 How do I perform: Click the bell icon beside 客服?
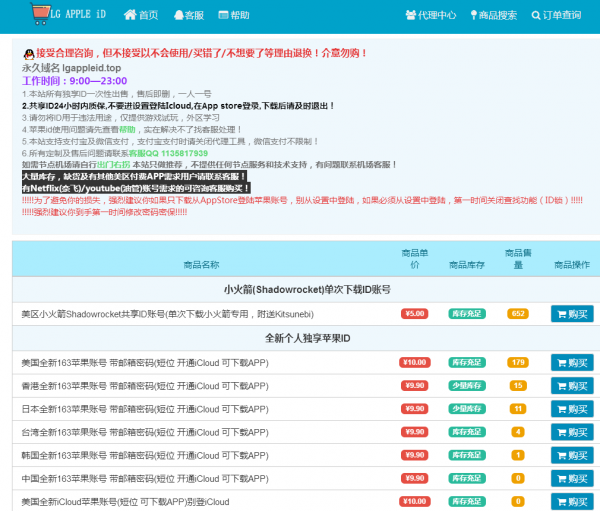point(179,15)
